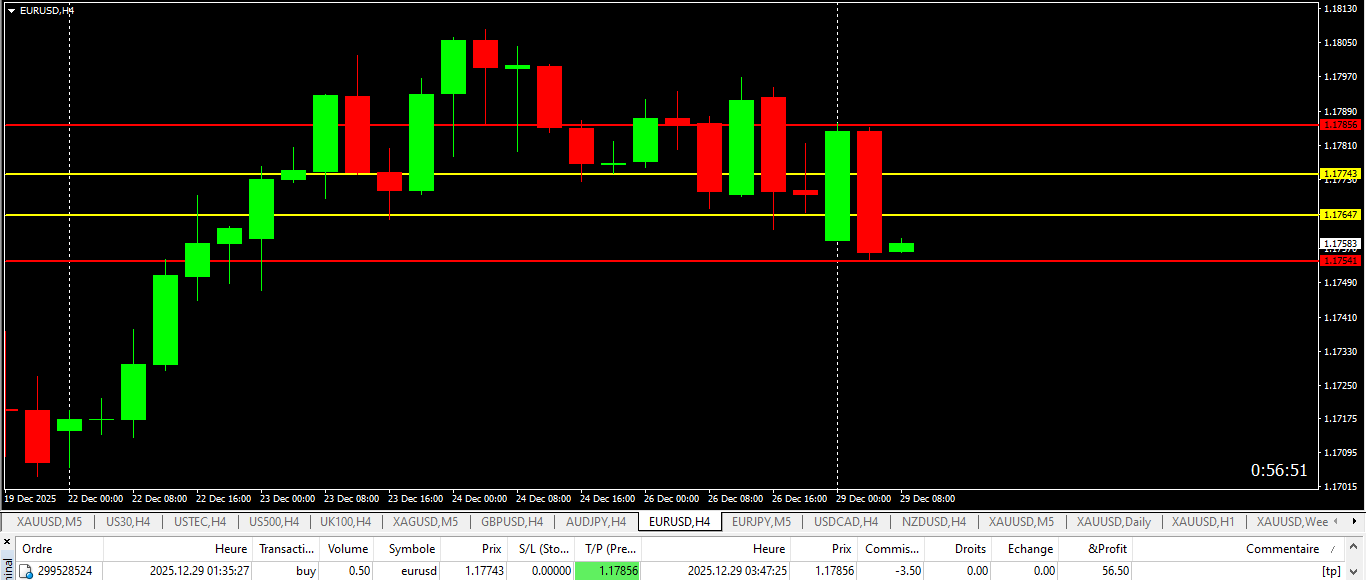Select the red 1.17856 line price label
This screenshot has width=1366, height=580.
pyautogui.click(x=1340, y=125)
